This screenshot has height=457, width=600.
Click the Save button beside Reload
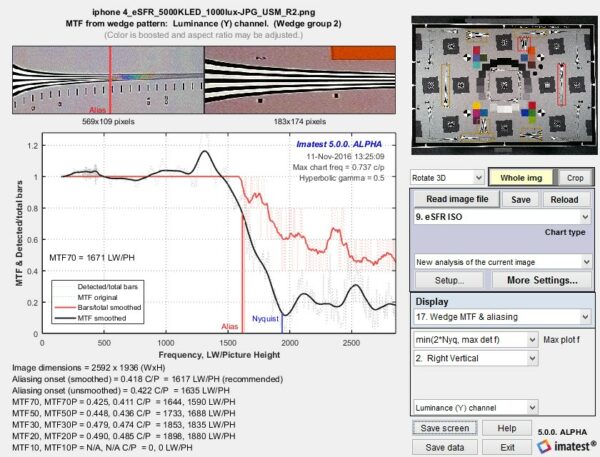522,199
